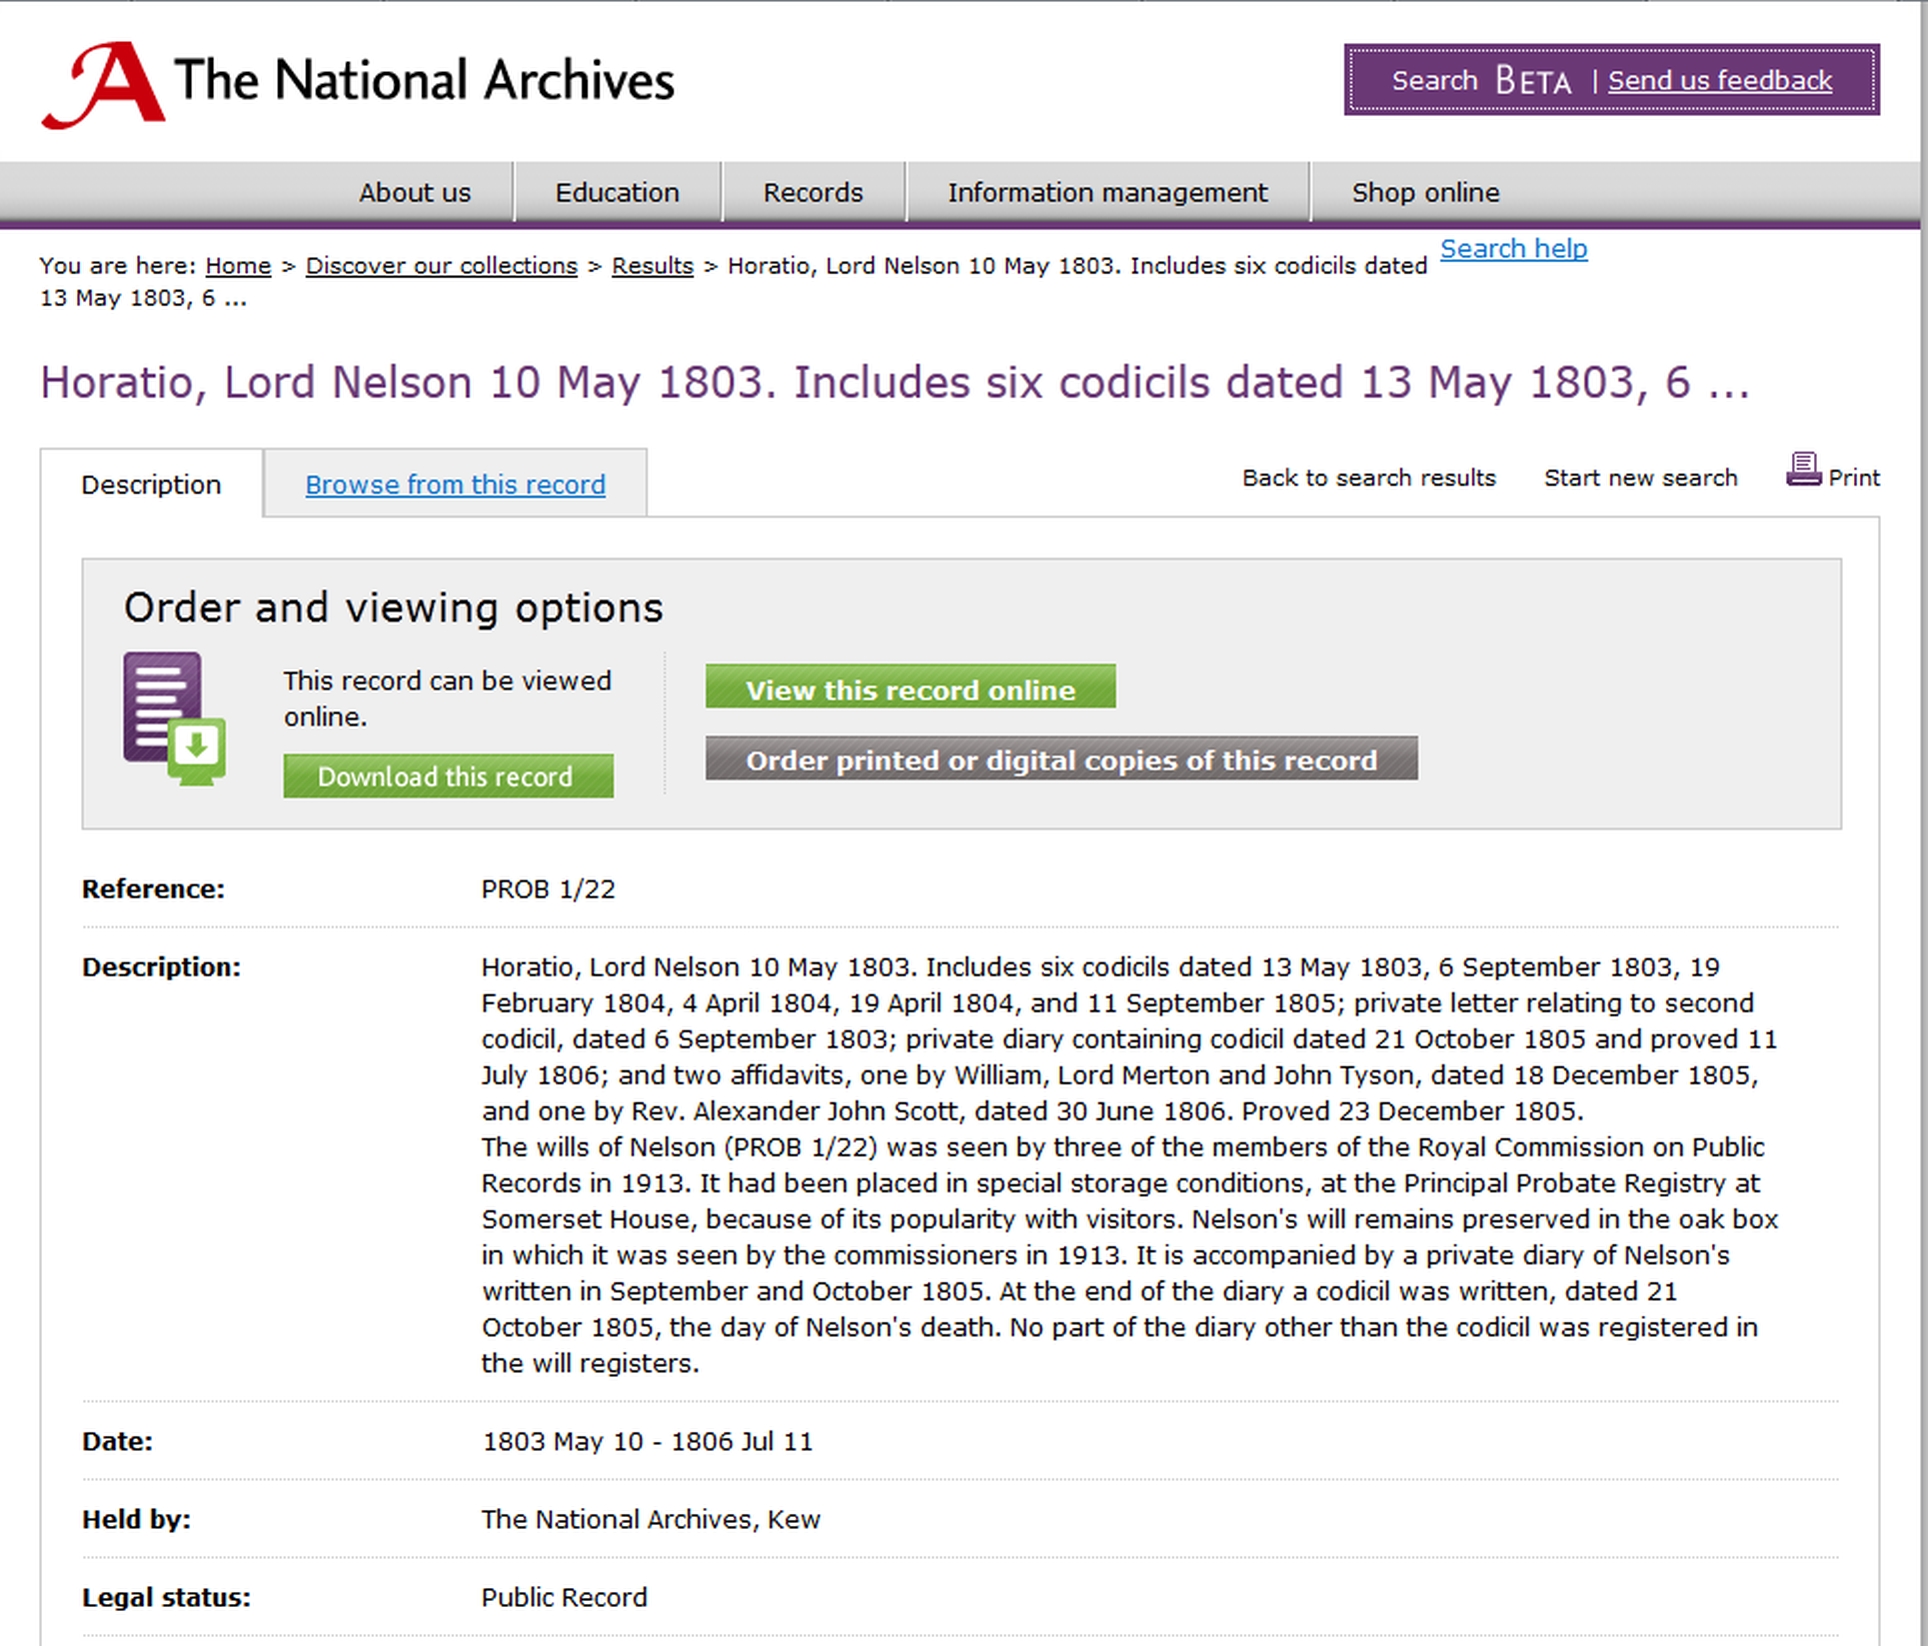This screenshot has width=1928, height=1646.
Task: Open the About us menu
Action: (414, 192)
